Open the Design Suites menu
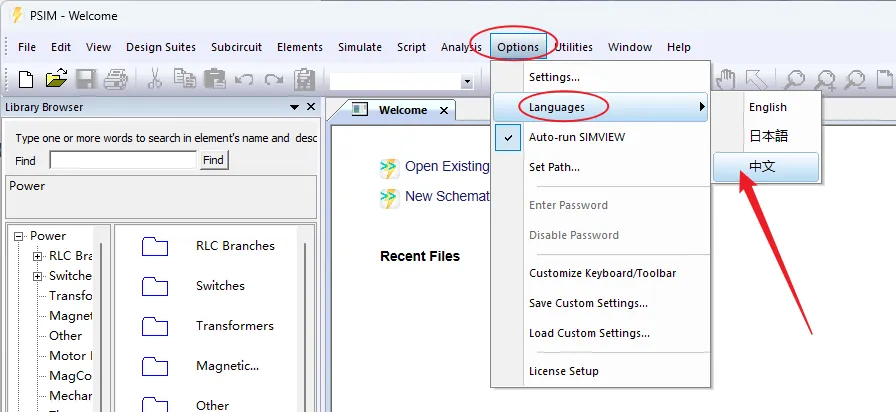This screenshot has height=412, width=896. [161, 47]
